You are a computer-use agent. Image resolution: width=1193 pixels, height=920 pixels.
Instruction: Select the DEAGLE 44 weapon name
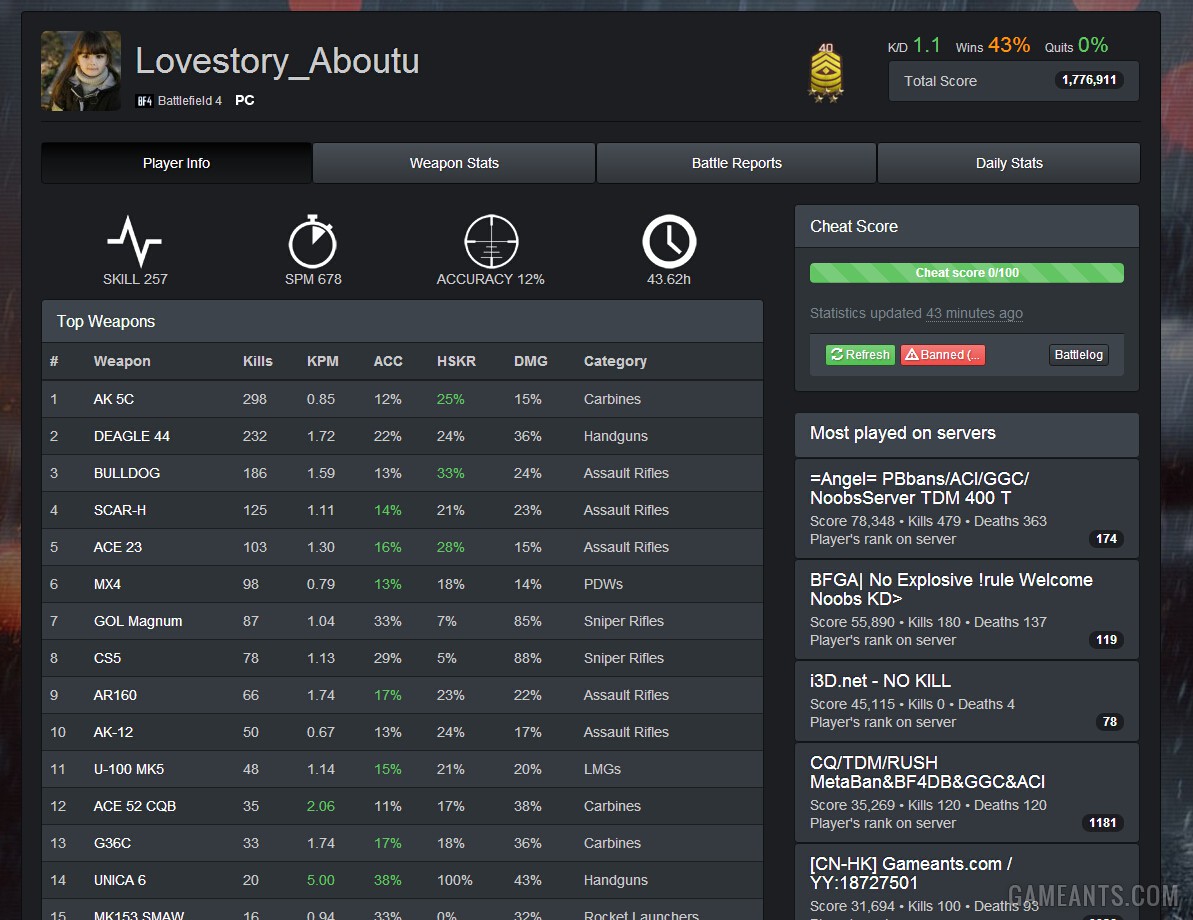(x=132, y=436)
